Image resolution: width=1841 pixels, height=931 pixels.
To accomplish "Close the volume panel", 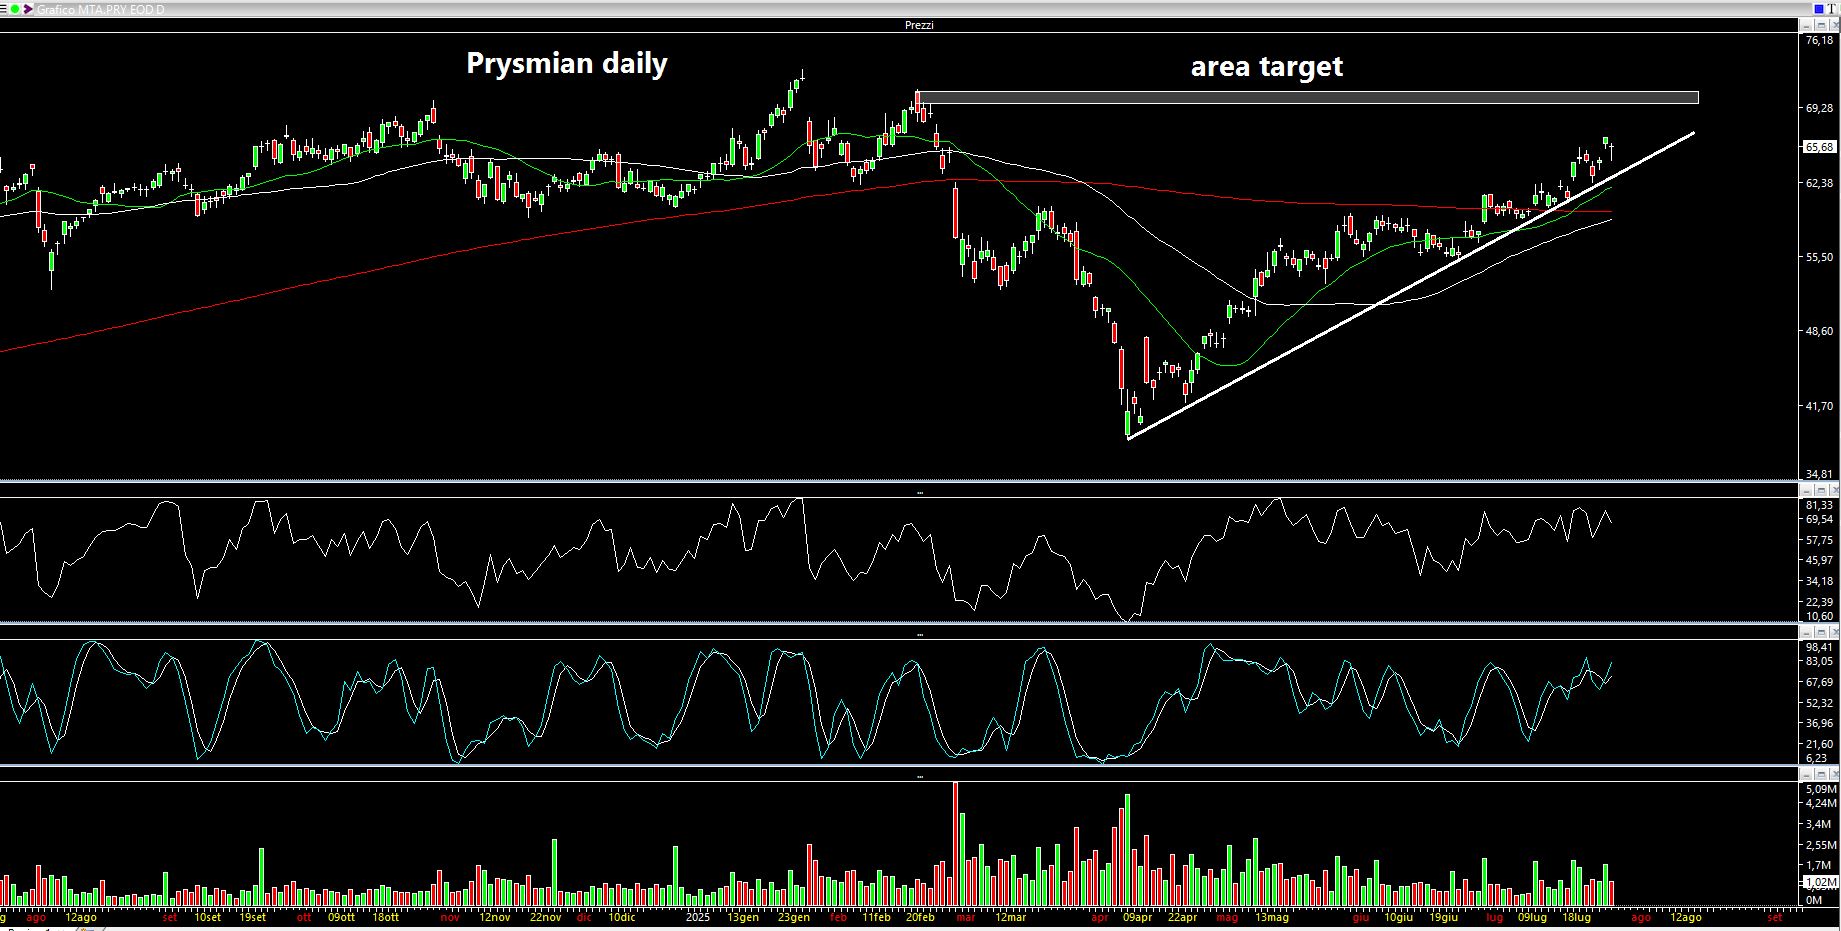I will (x=1834, y=774).
